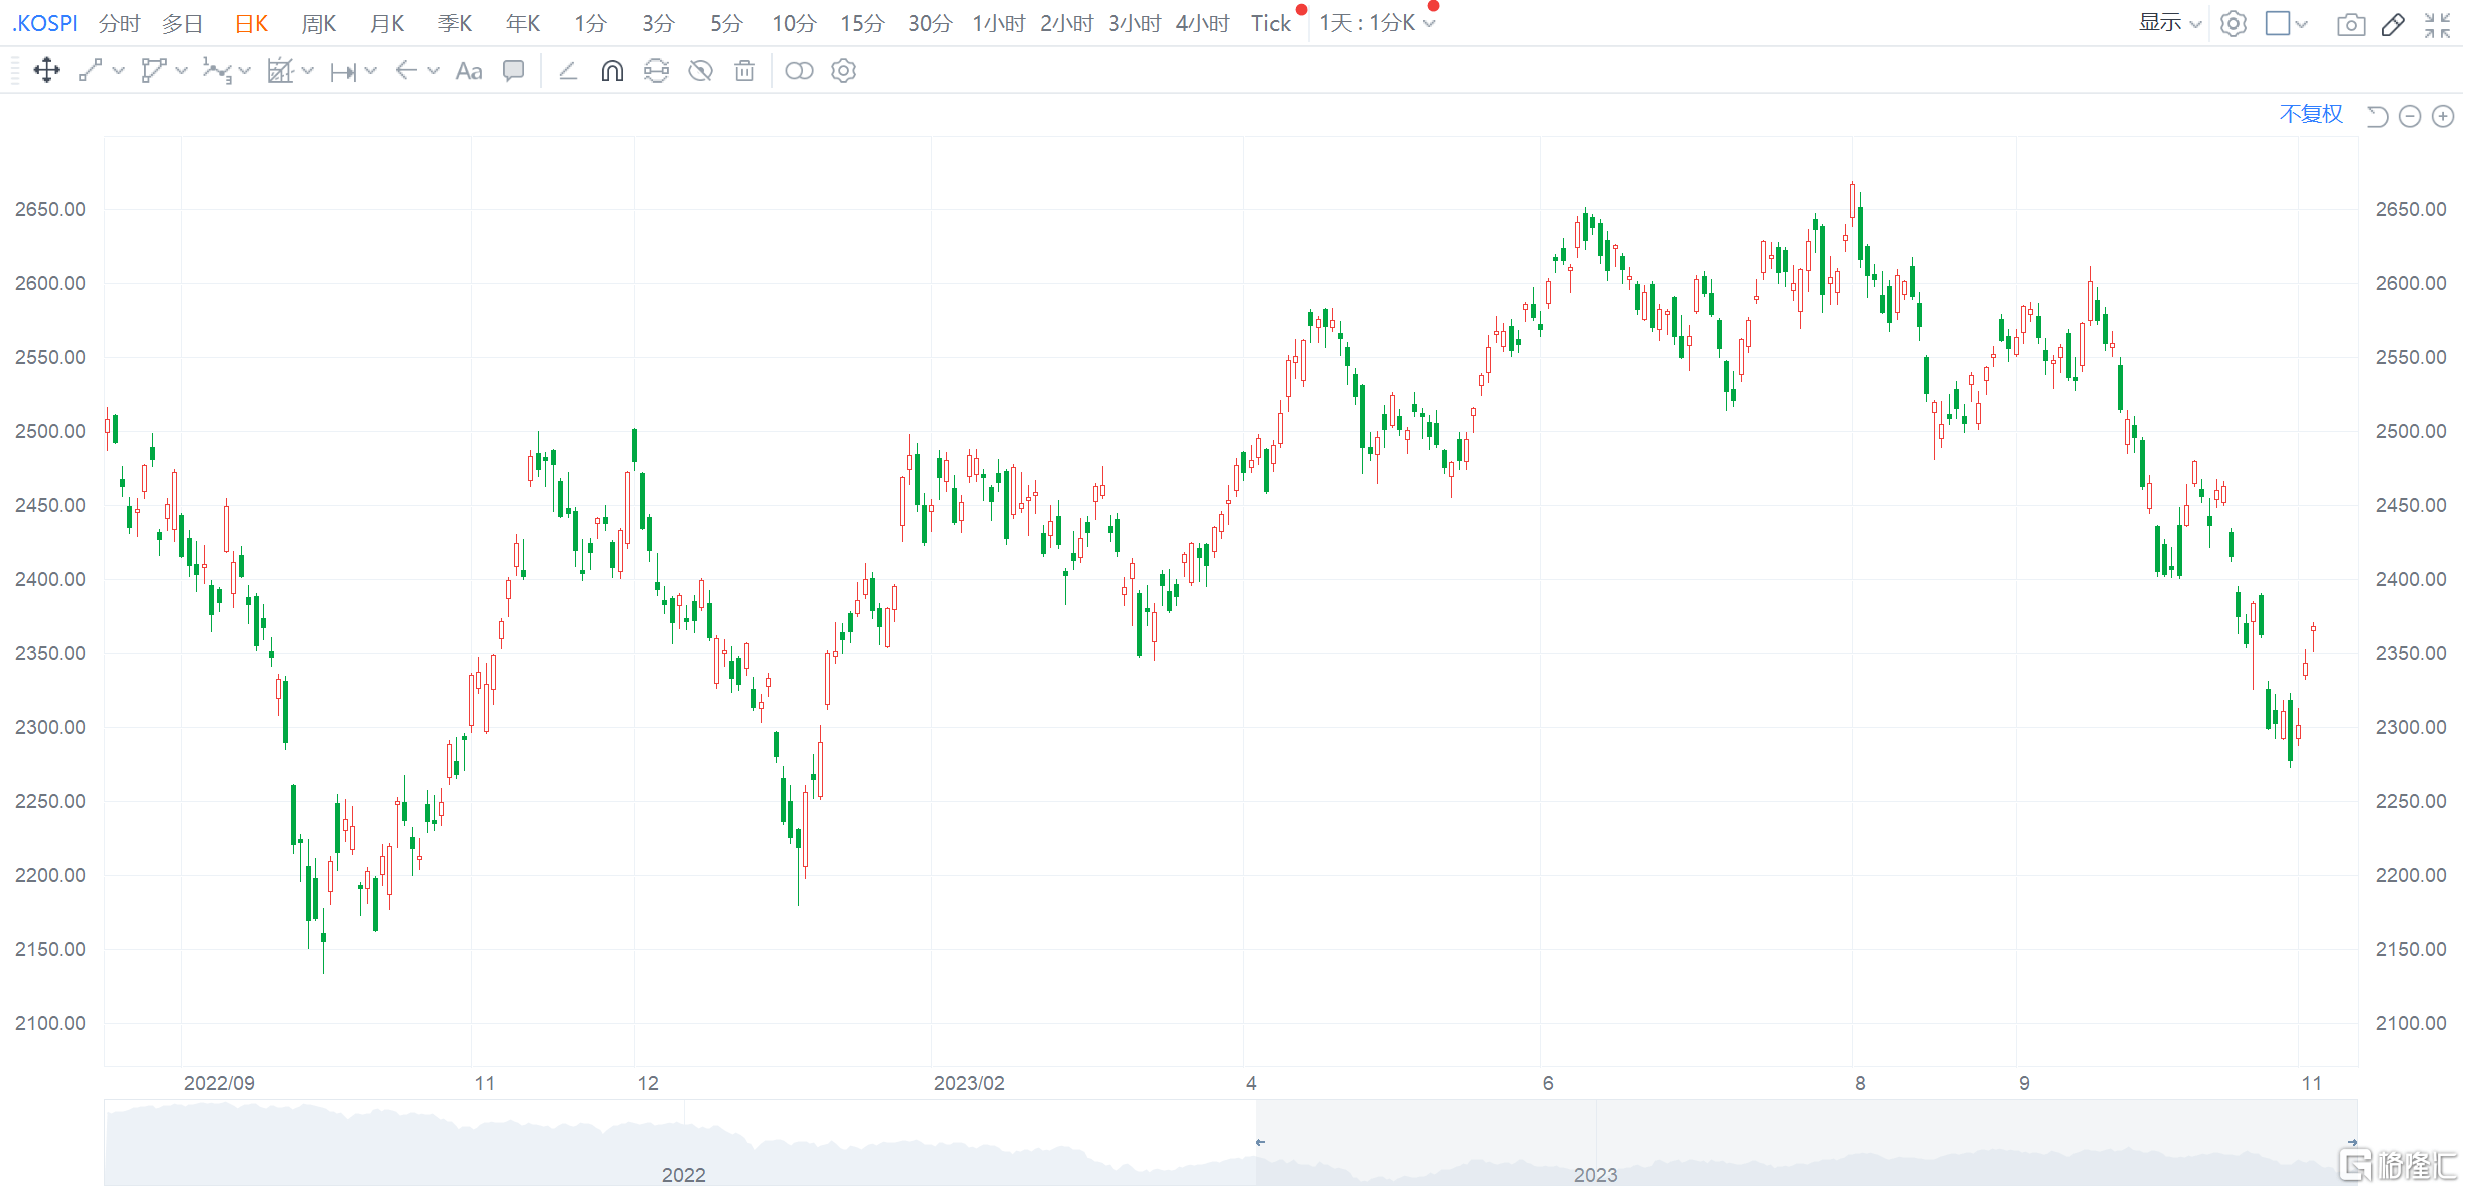Click the 2022/09 date axis label
This screenshot has width=2465, height=1191.
219,1083
